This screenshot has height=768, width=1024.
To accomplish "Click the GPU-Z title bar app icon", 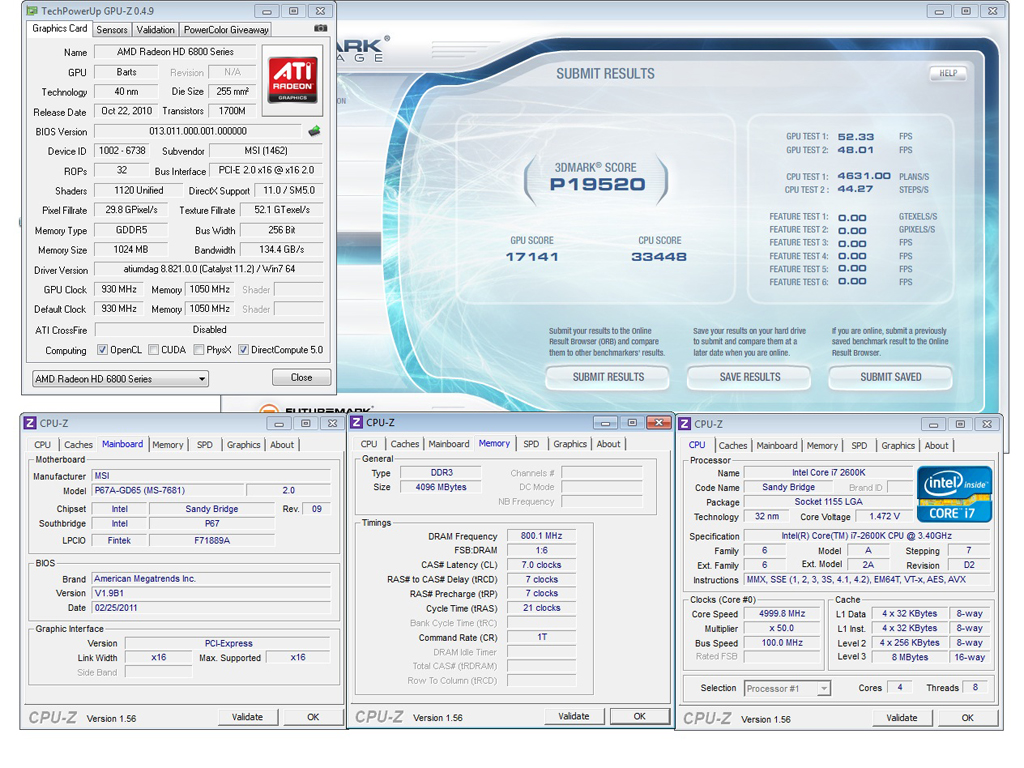I will [32, 11].
